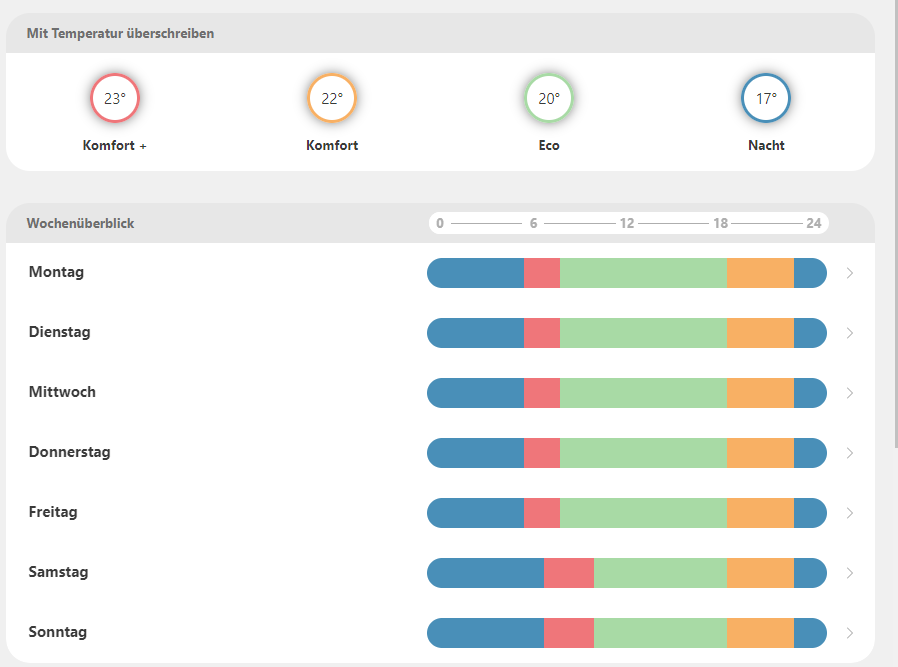Click the green Eco segment on Mittwoch

pyautogui.click(x=643, y=393)
